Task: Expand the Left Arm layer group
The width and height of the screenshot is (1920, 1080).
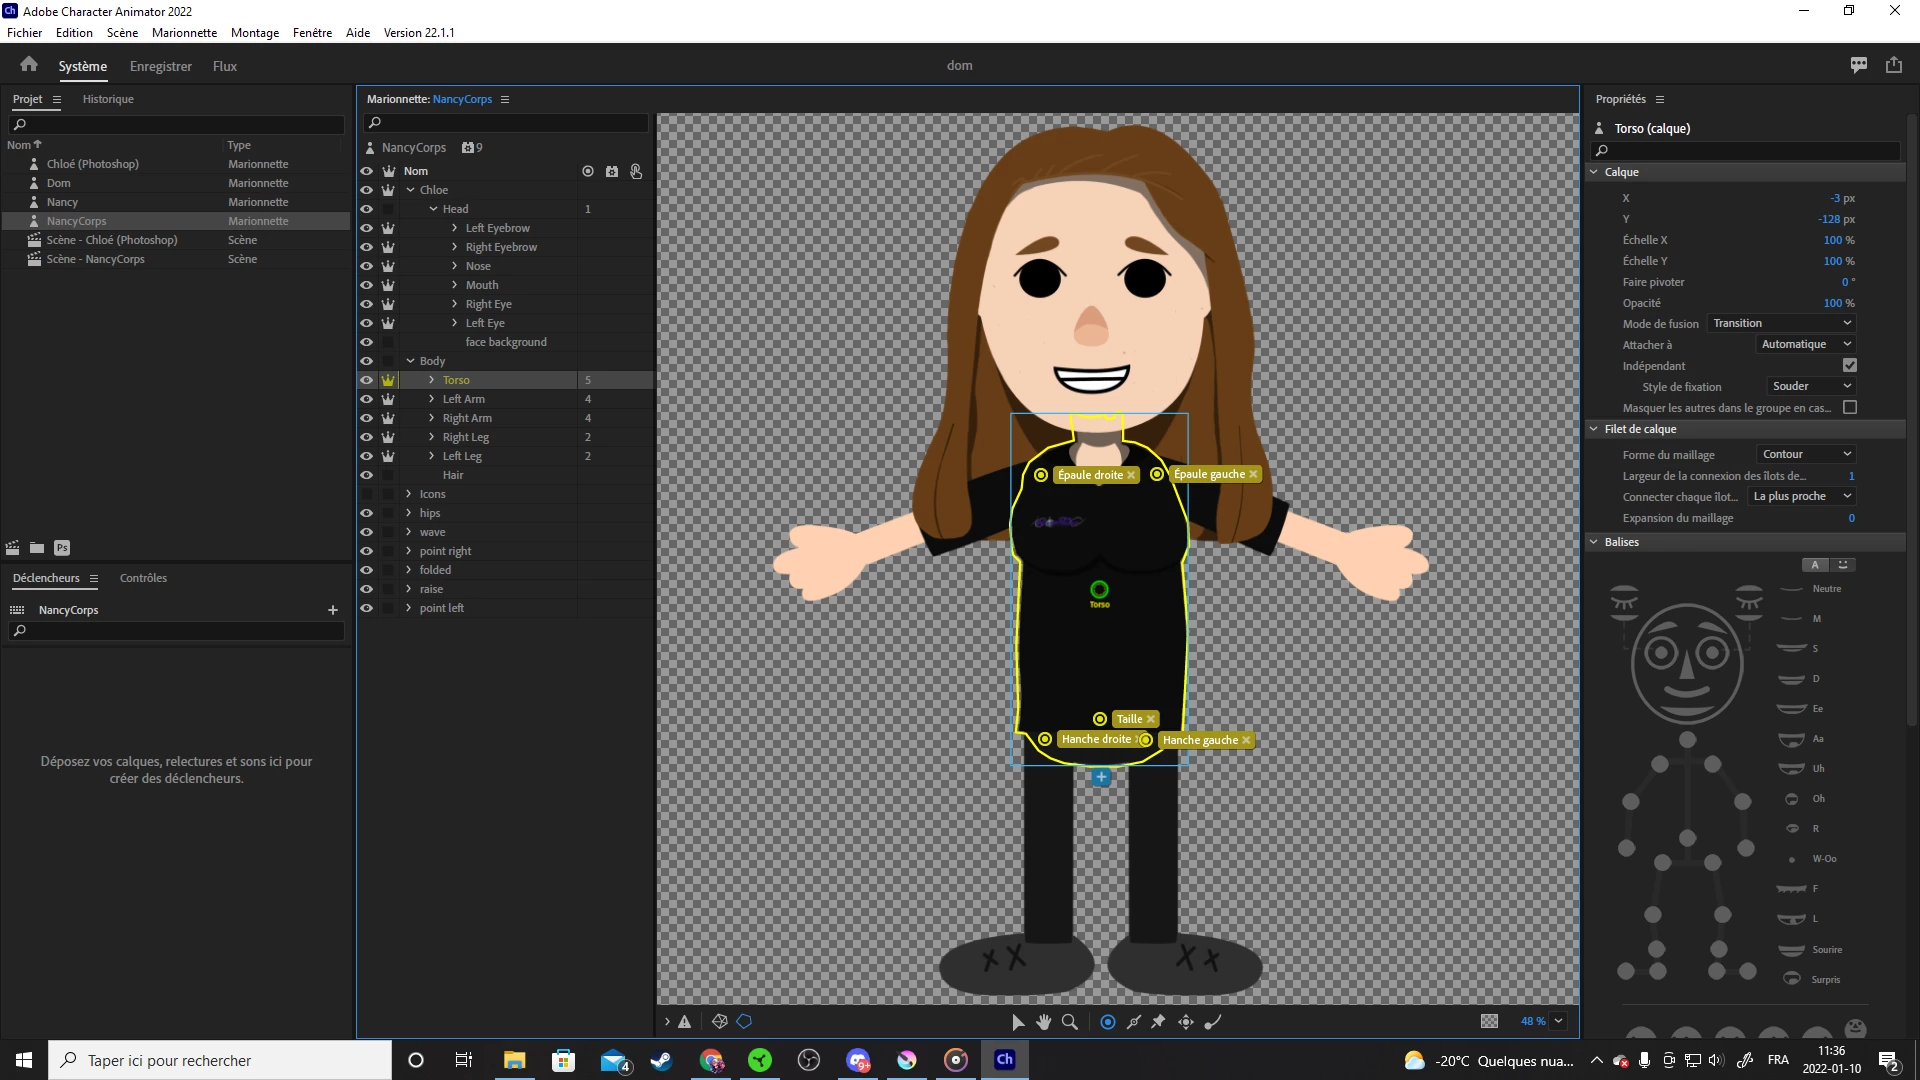Action: coord(431,399)
